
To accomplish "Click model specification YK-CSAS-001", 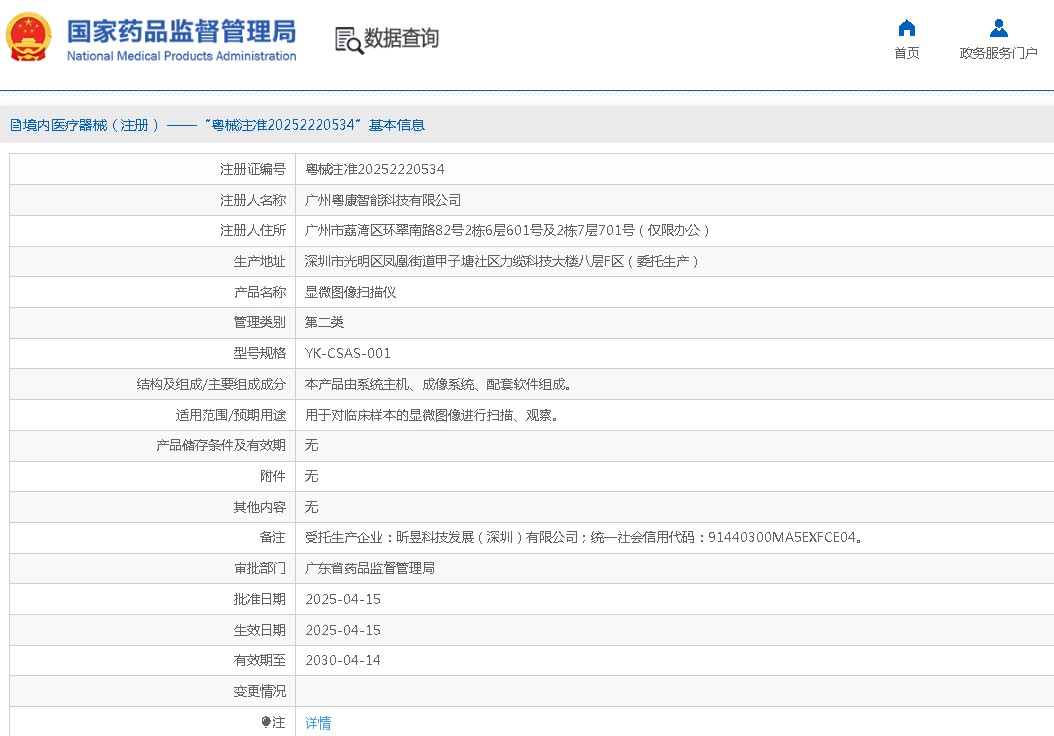I will tap(348, 353).
